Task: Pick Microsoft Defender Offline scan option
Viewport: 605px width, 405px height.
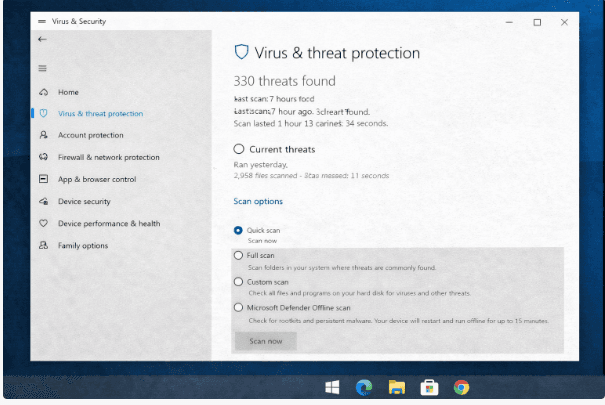Action: click(238, 308)
